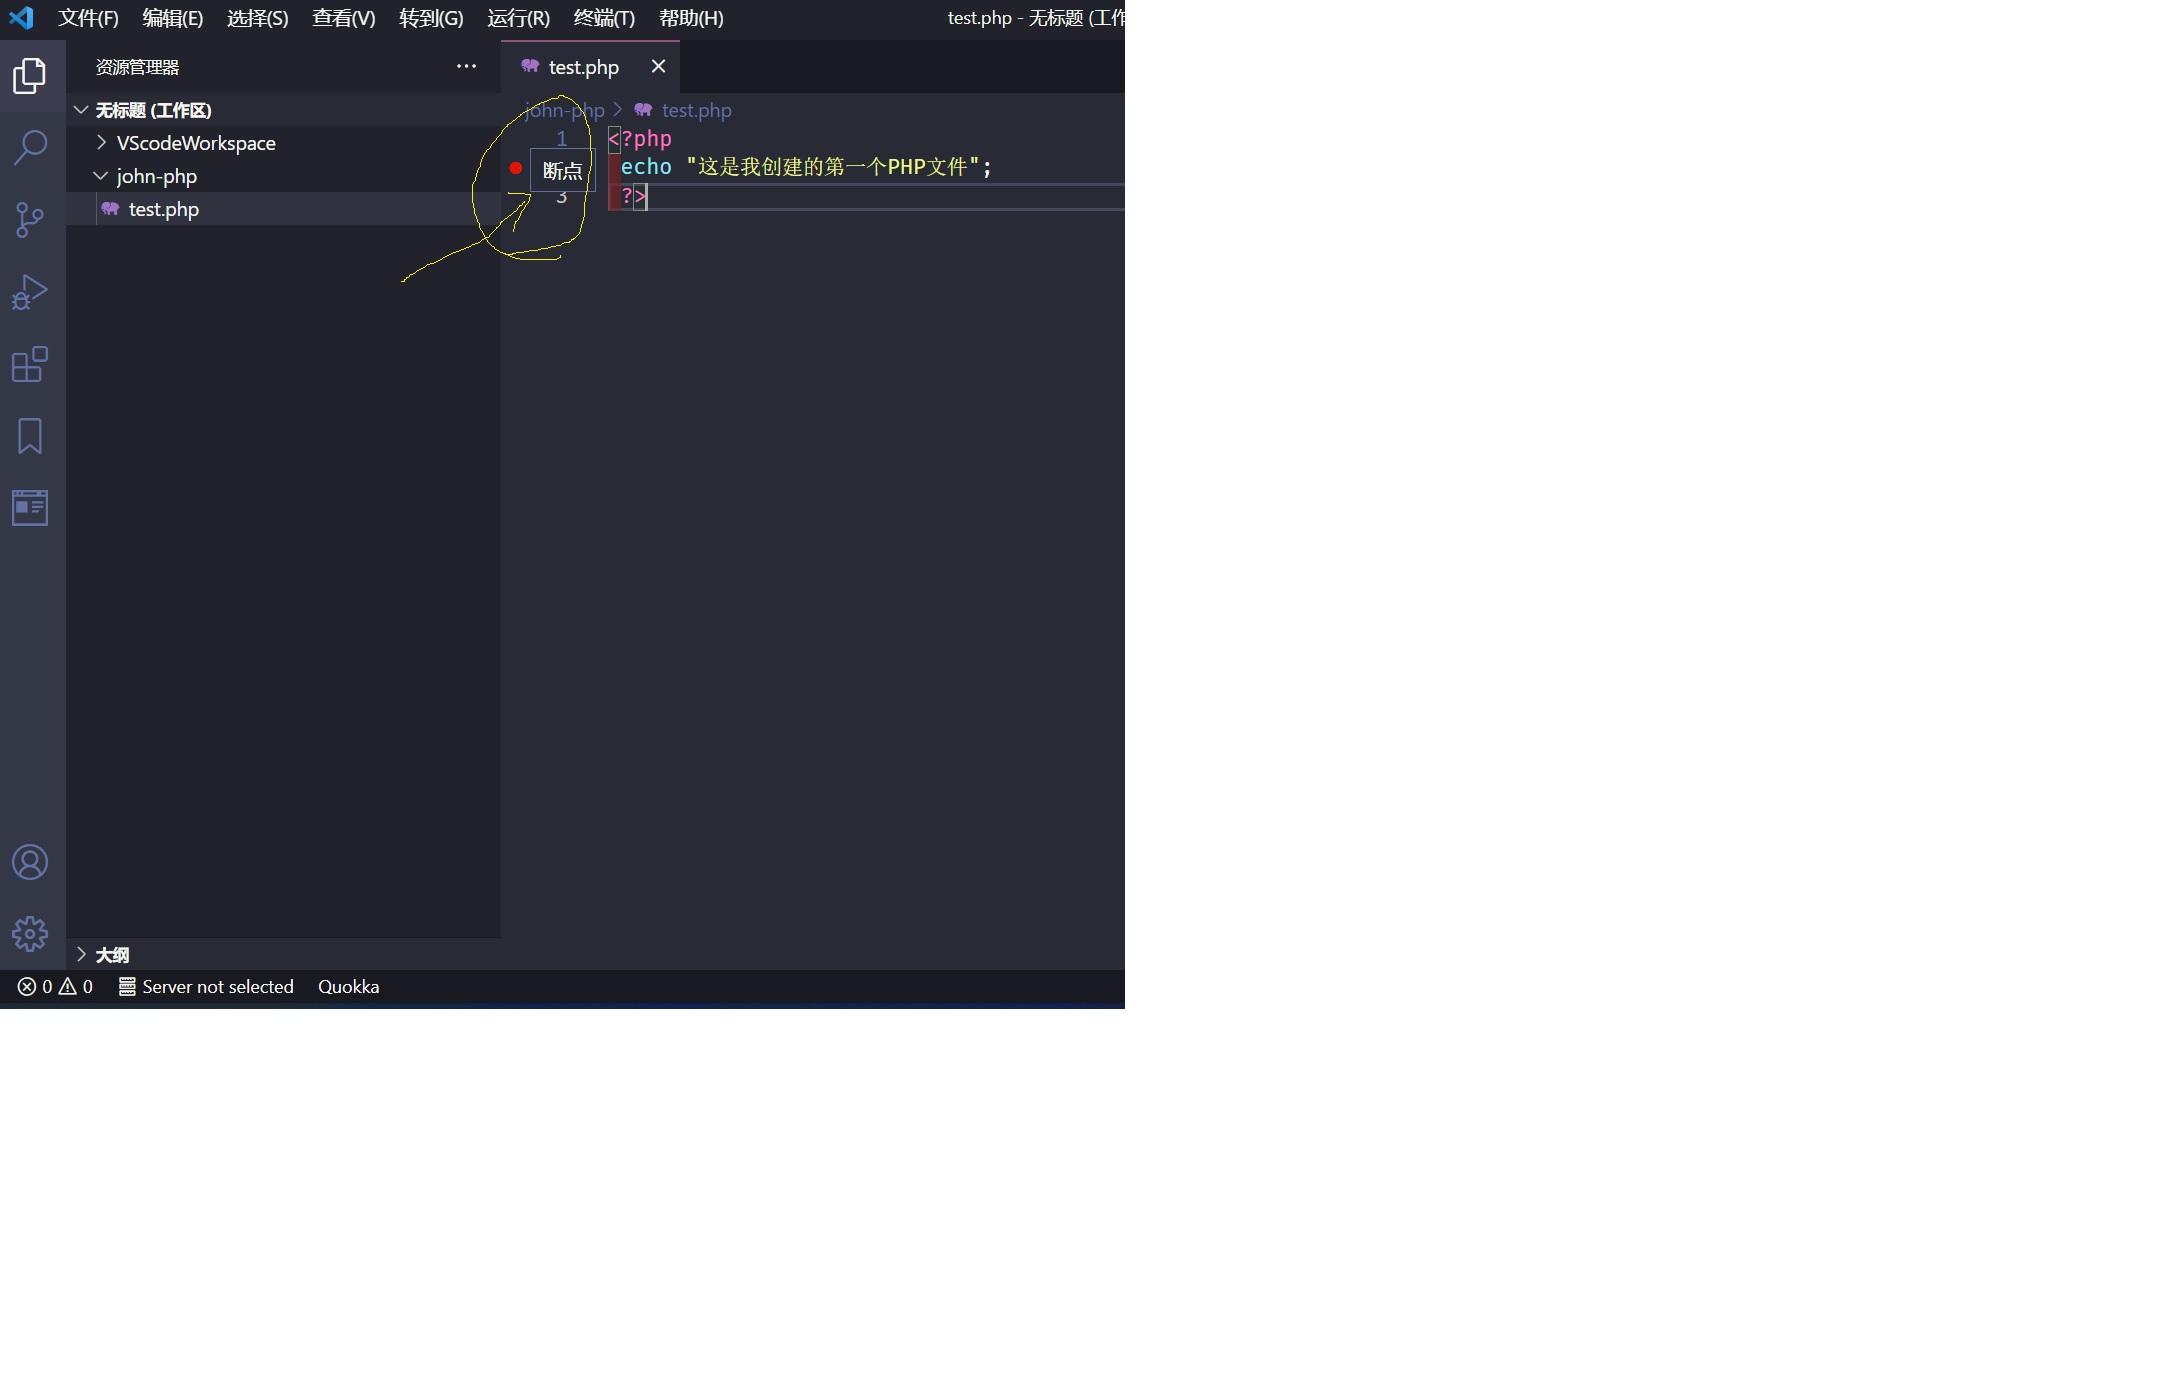Click the john-php breadcrumb
The height and width of the screenshot is (1378, 2182).
click(x=565, y=110)
